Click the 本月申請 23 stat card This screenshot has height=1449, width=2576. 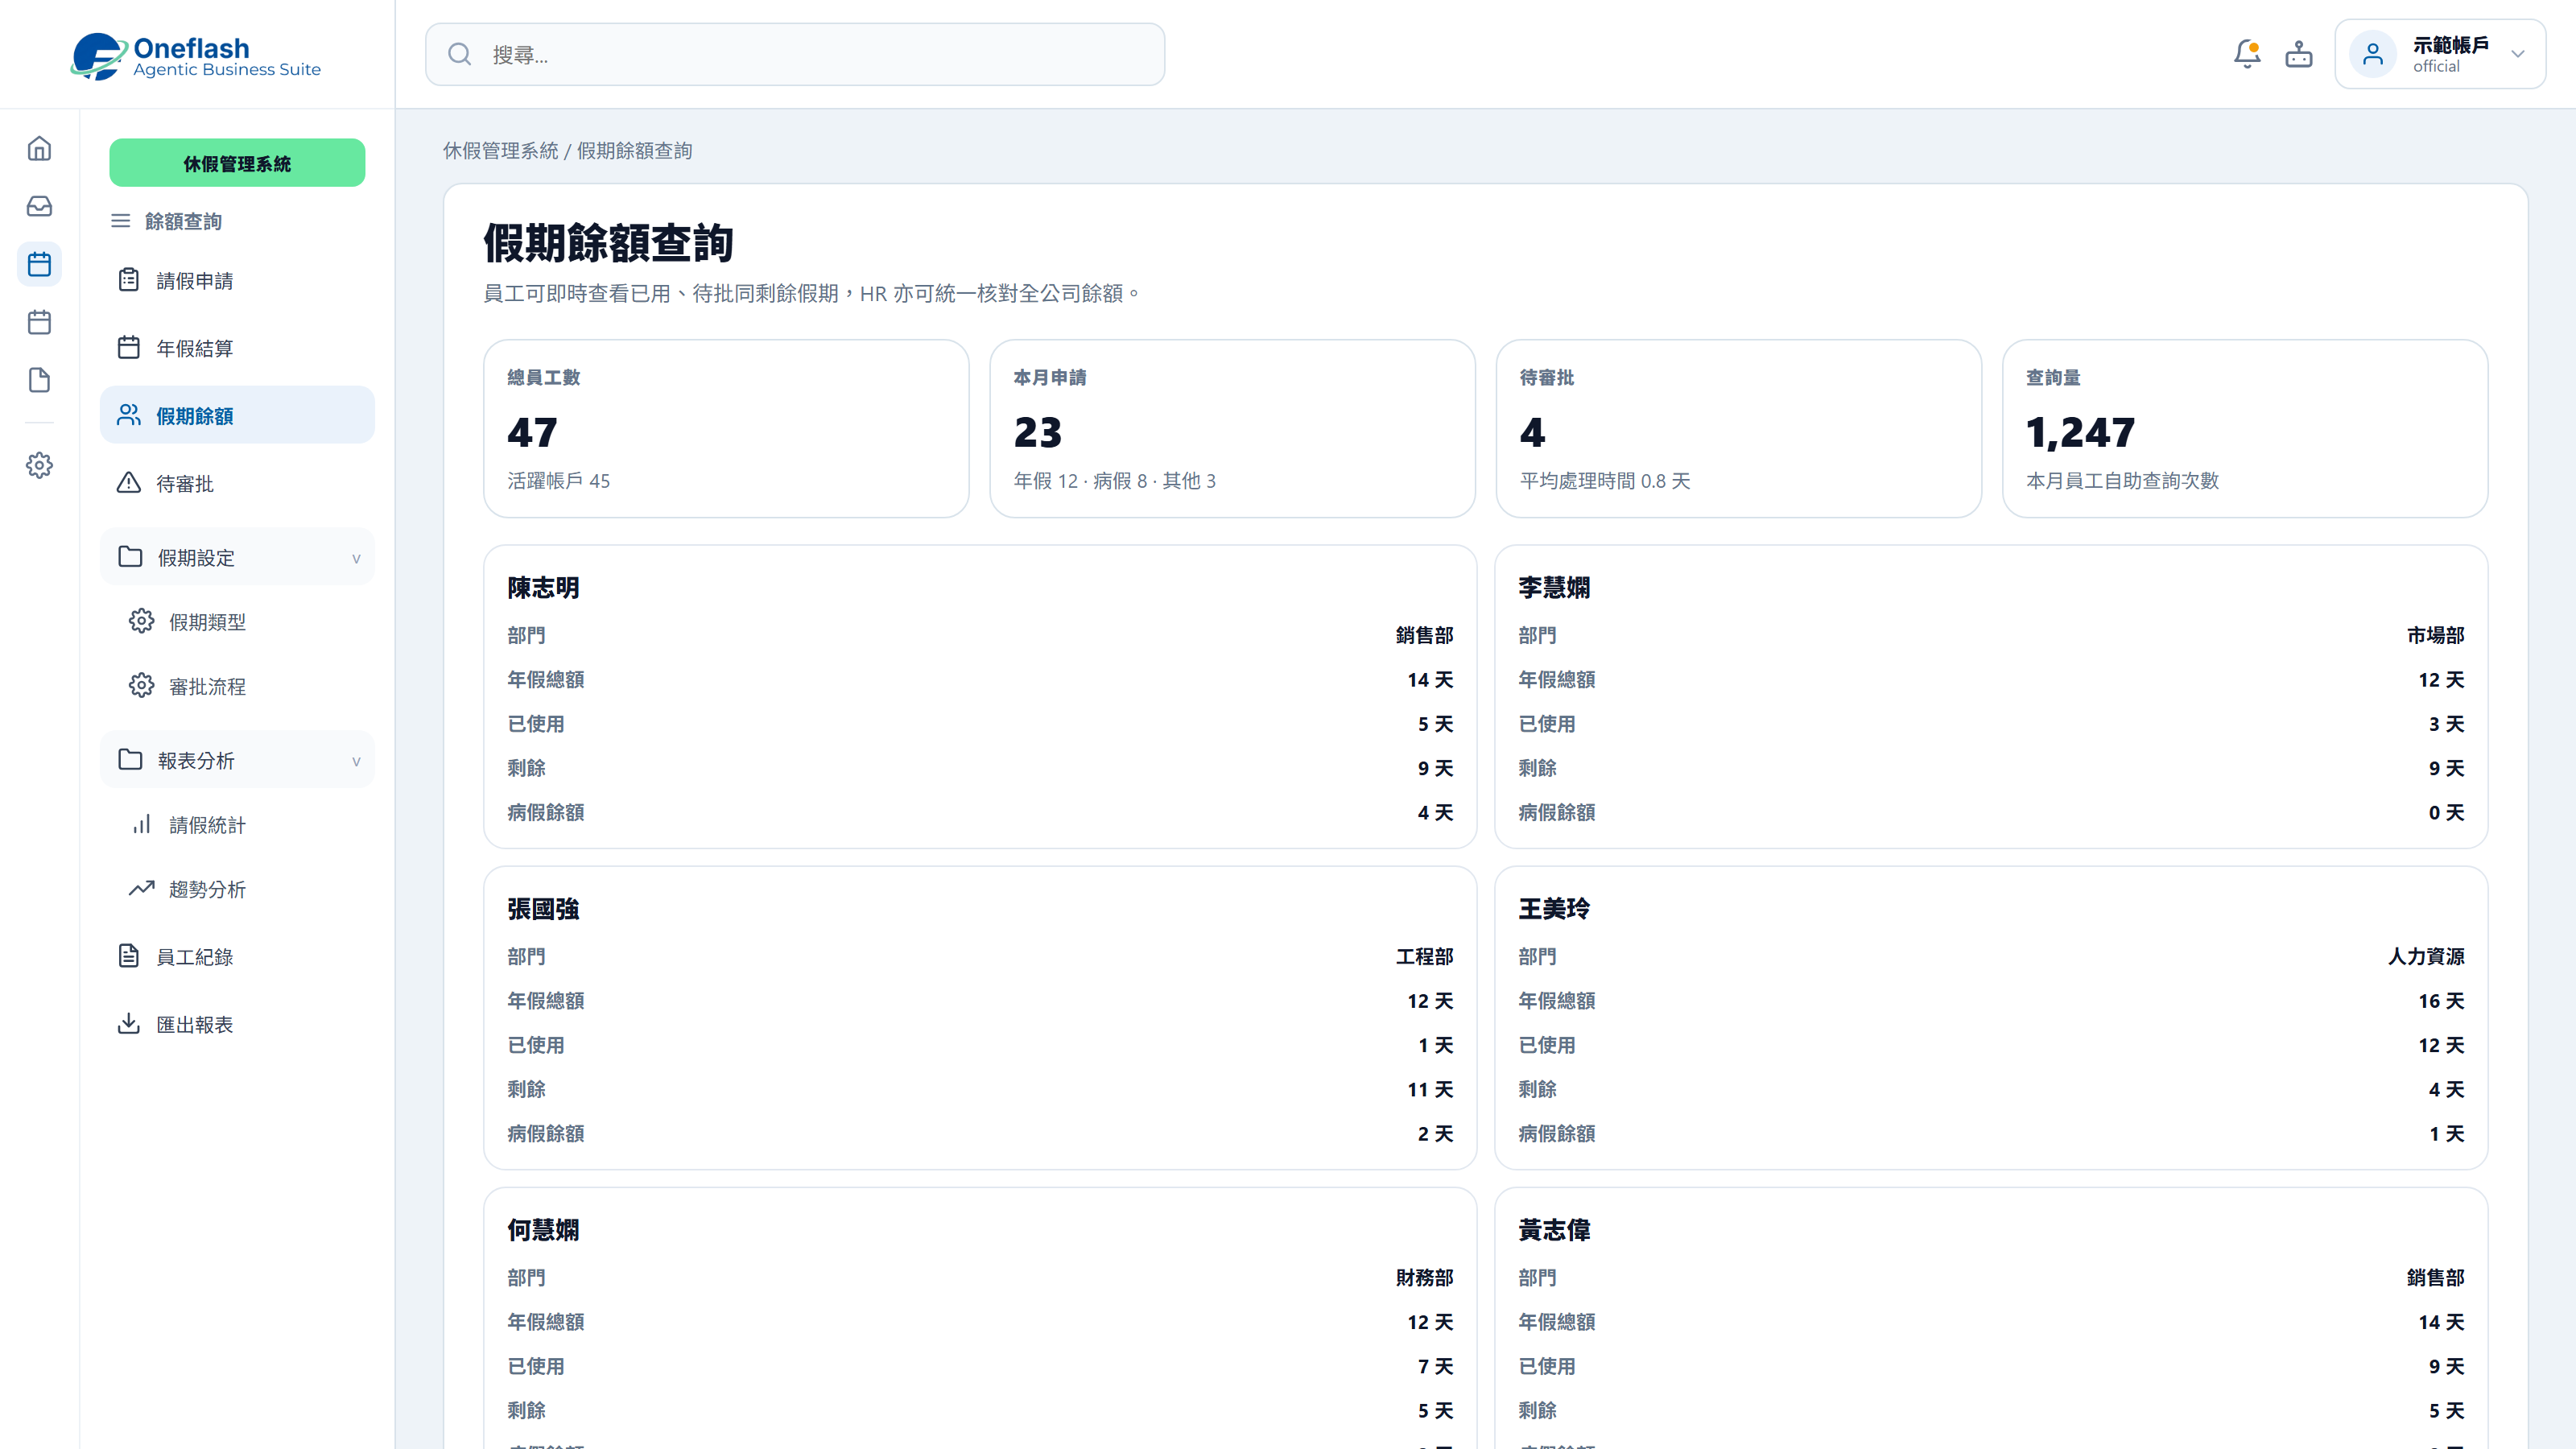coord(1232,428)
